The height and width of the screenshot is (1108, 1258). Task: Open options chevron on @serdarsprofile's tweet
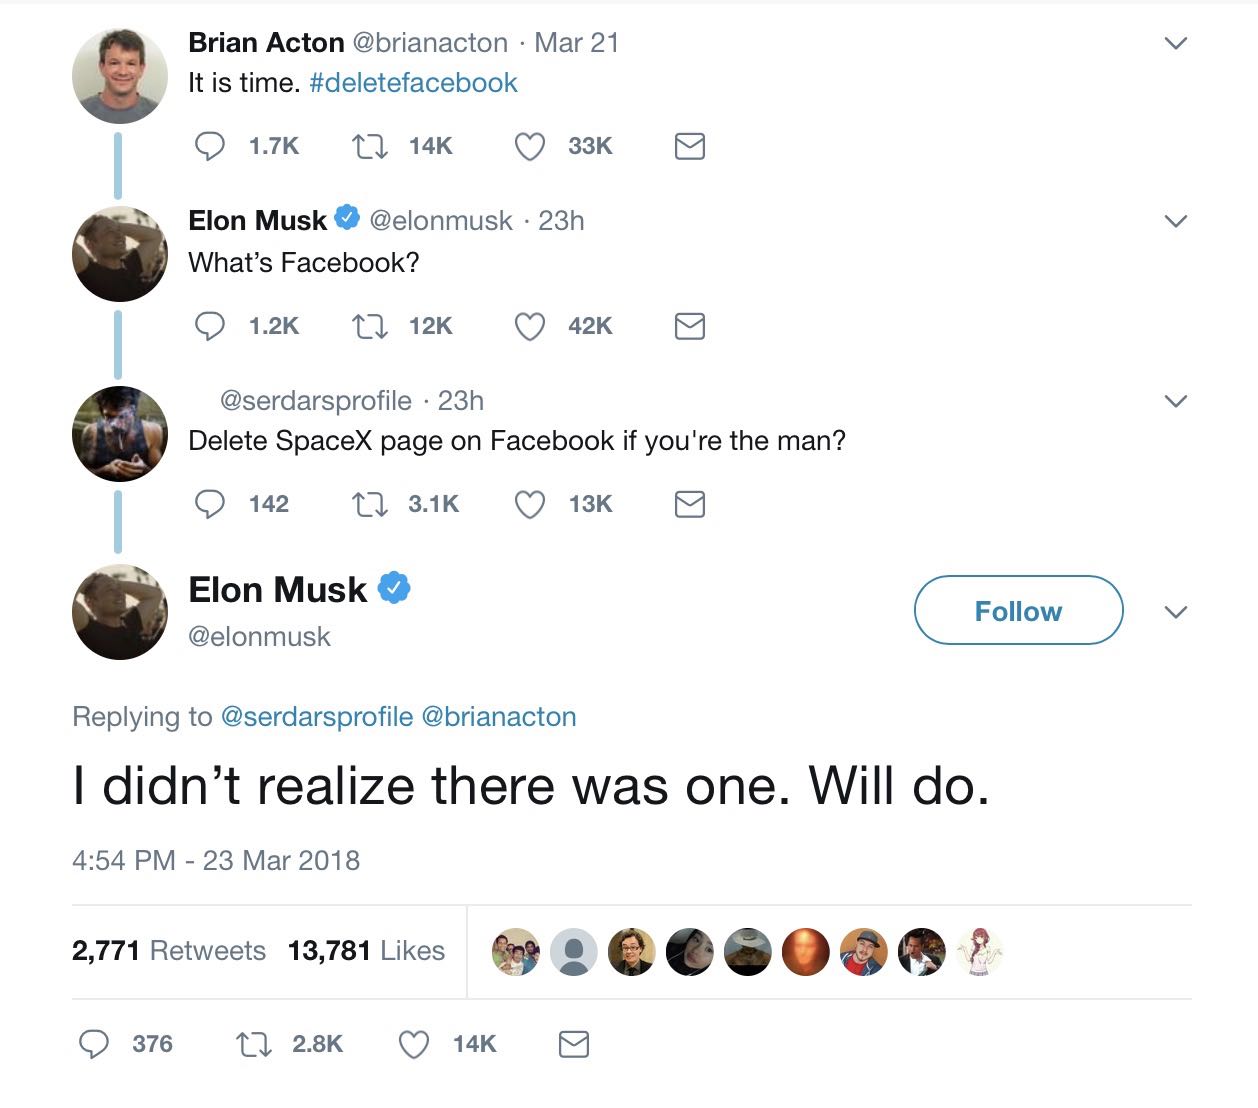tap(1176, 401)
